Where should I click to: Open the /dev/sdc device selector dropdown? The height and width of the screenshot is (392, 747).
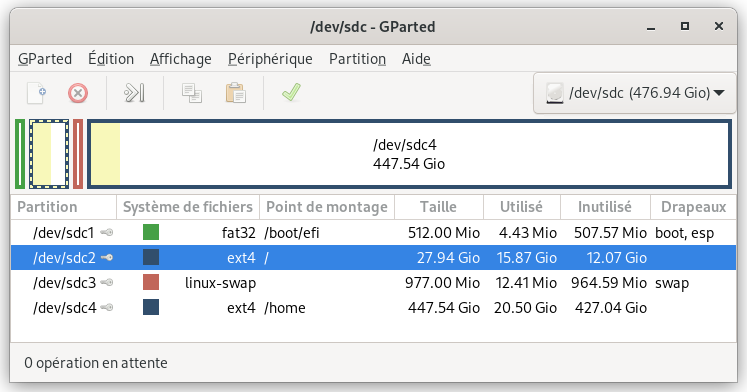635,93
